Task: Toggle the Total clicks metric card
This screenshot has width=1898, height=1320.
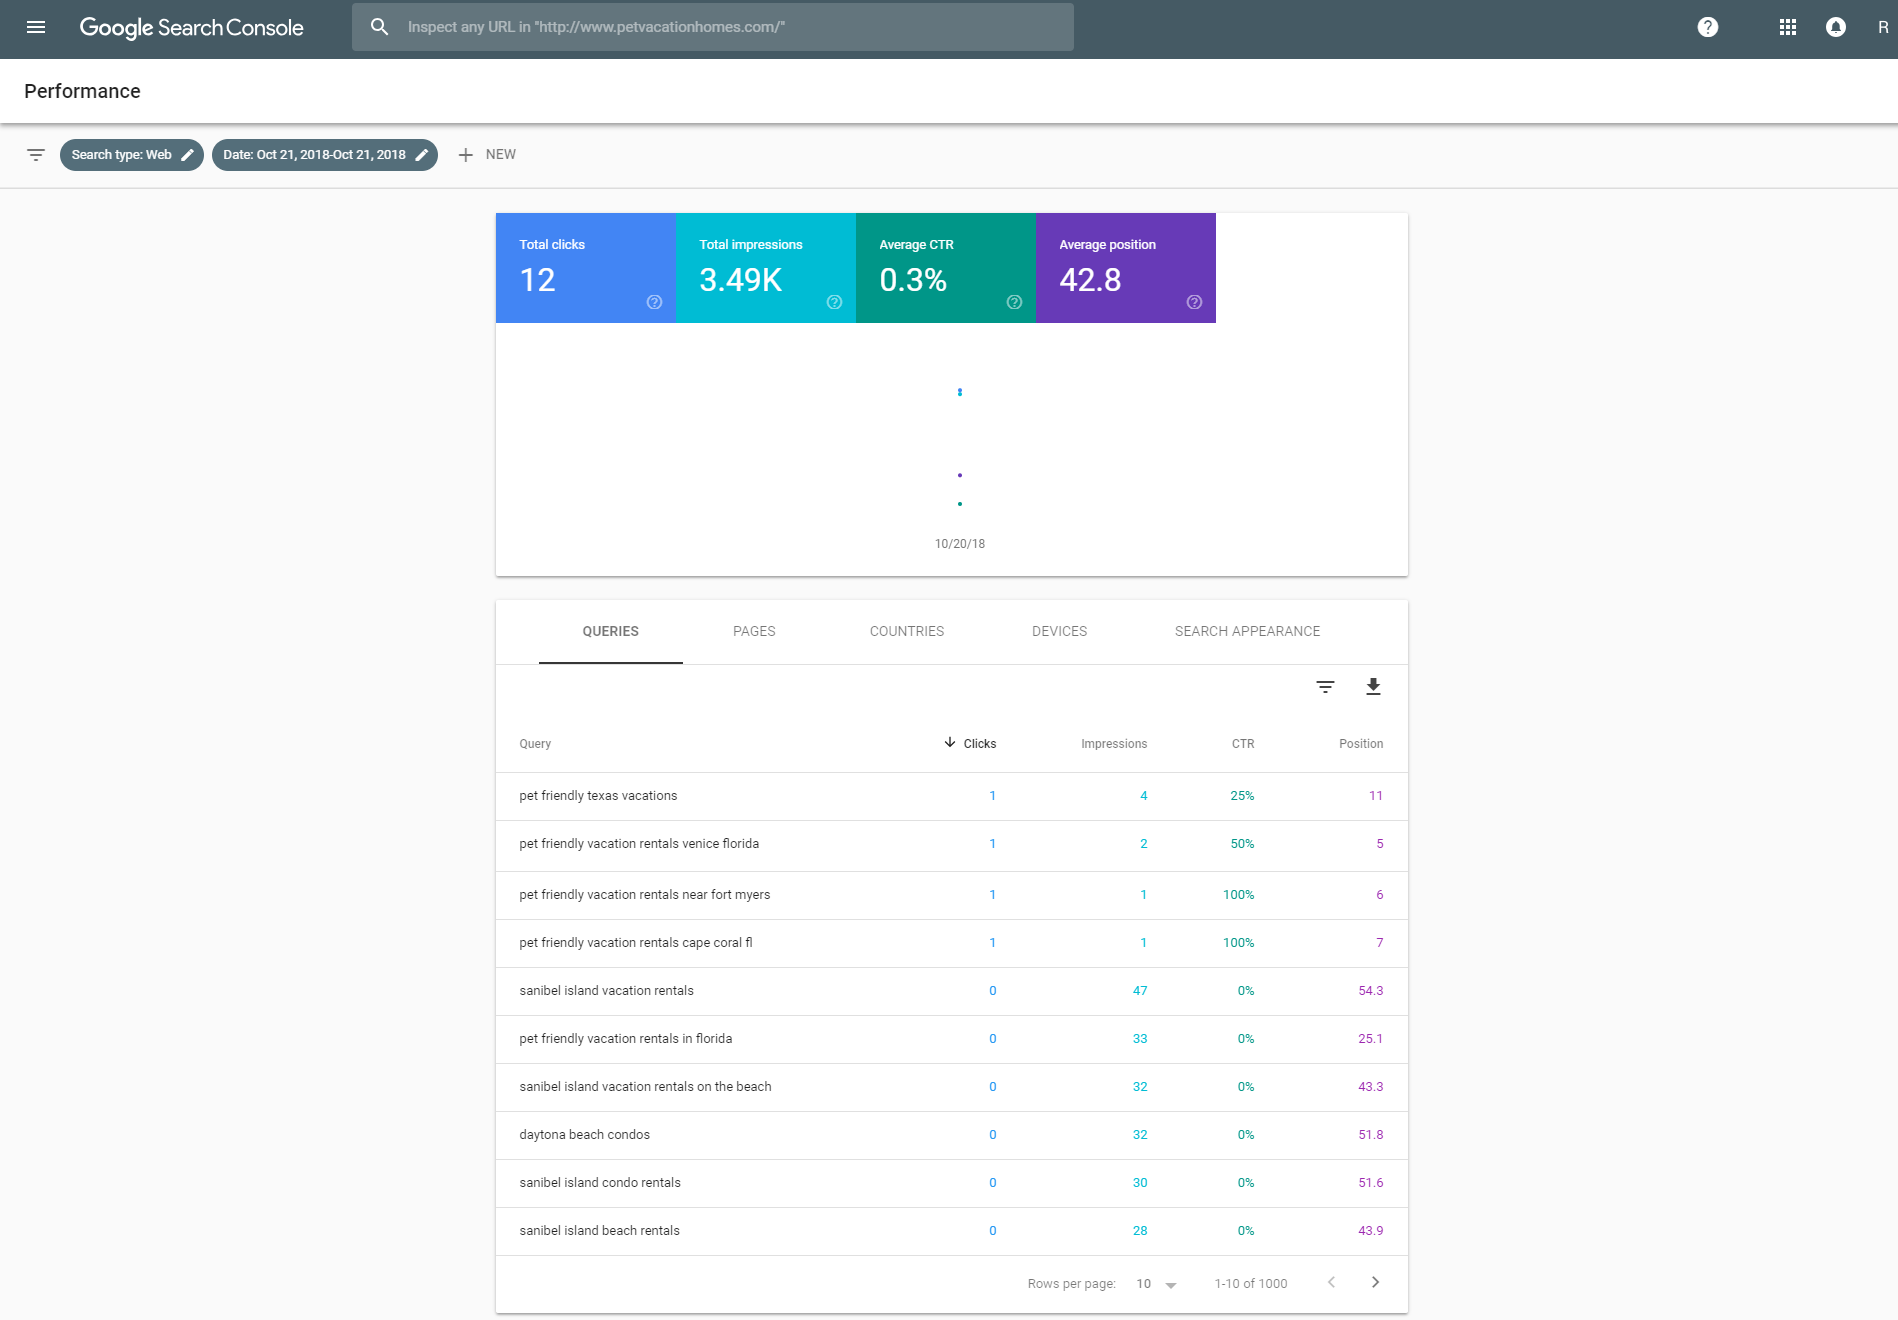Action: pos(586,268)
